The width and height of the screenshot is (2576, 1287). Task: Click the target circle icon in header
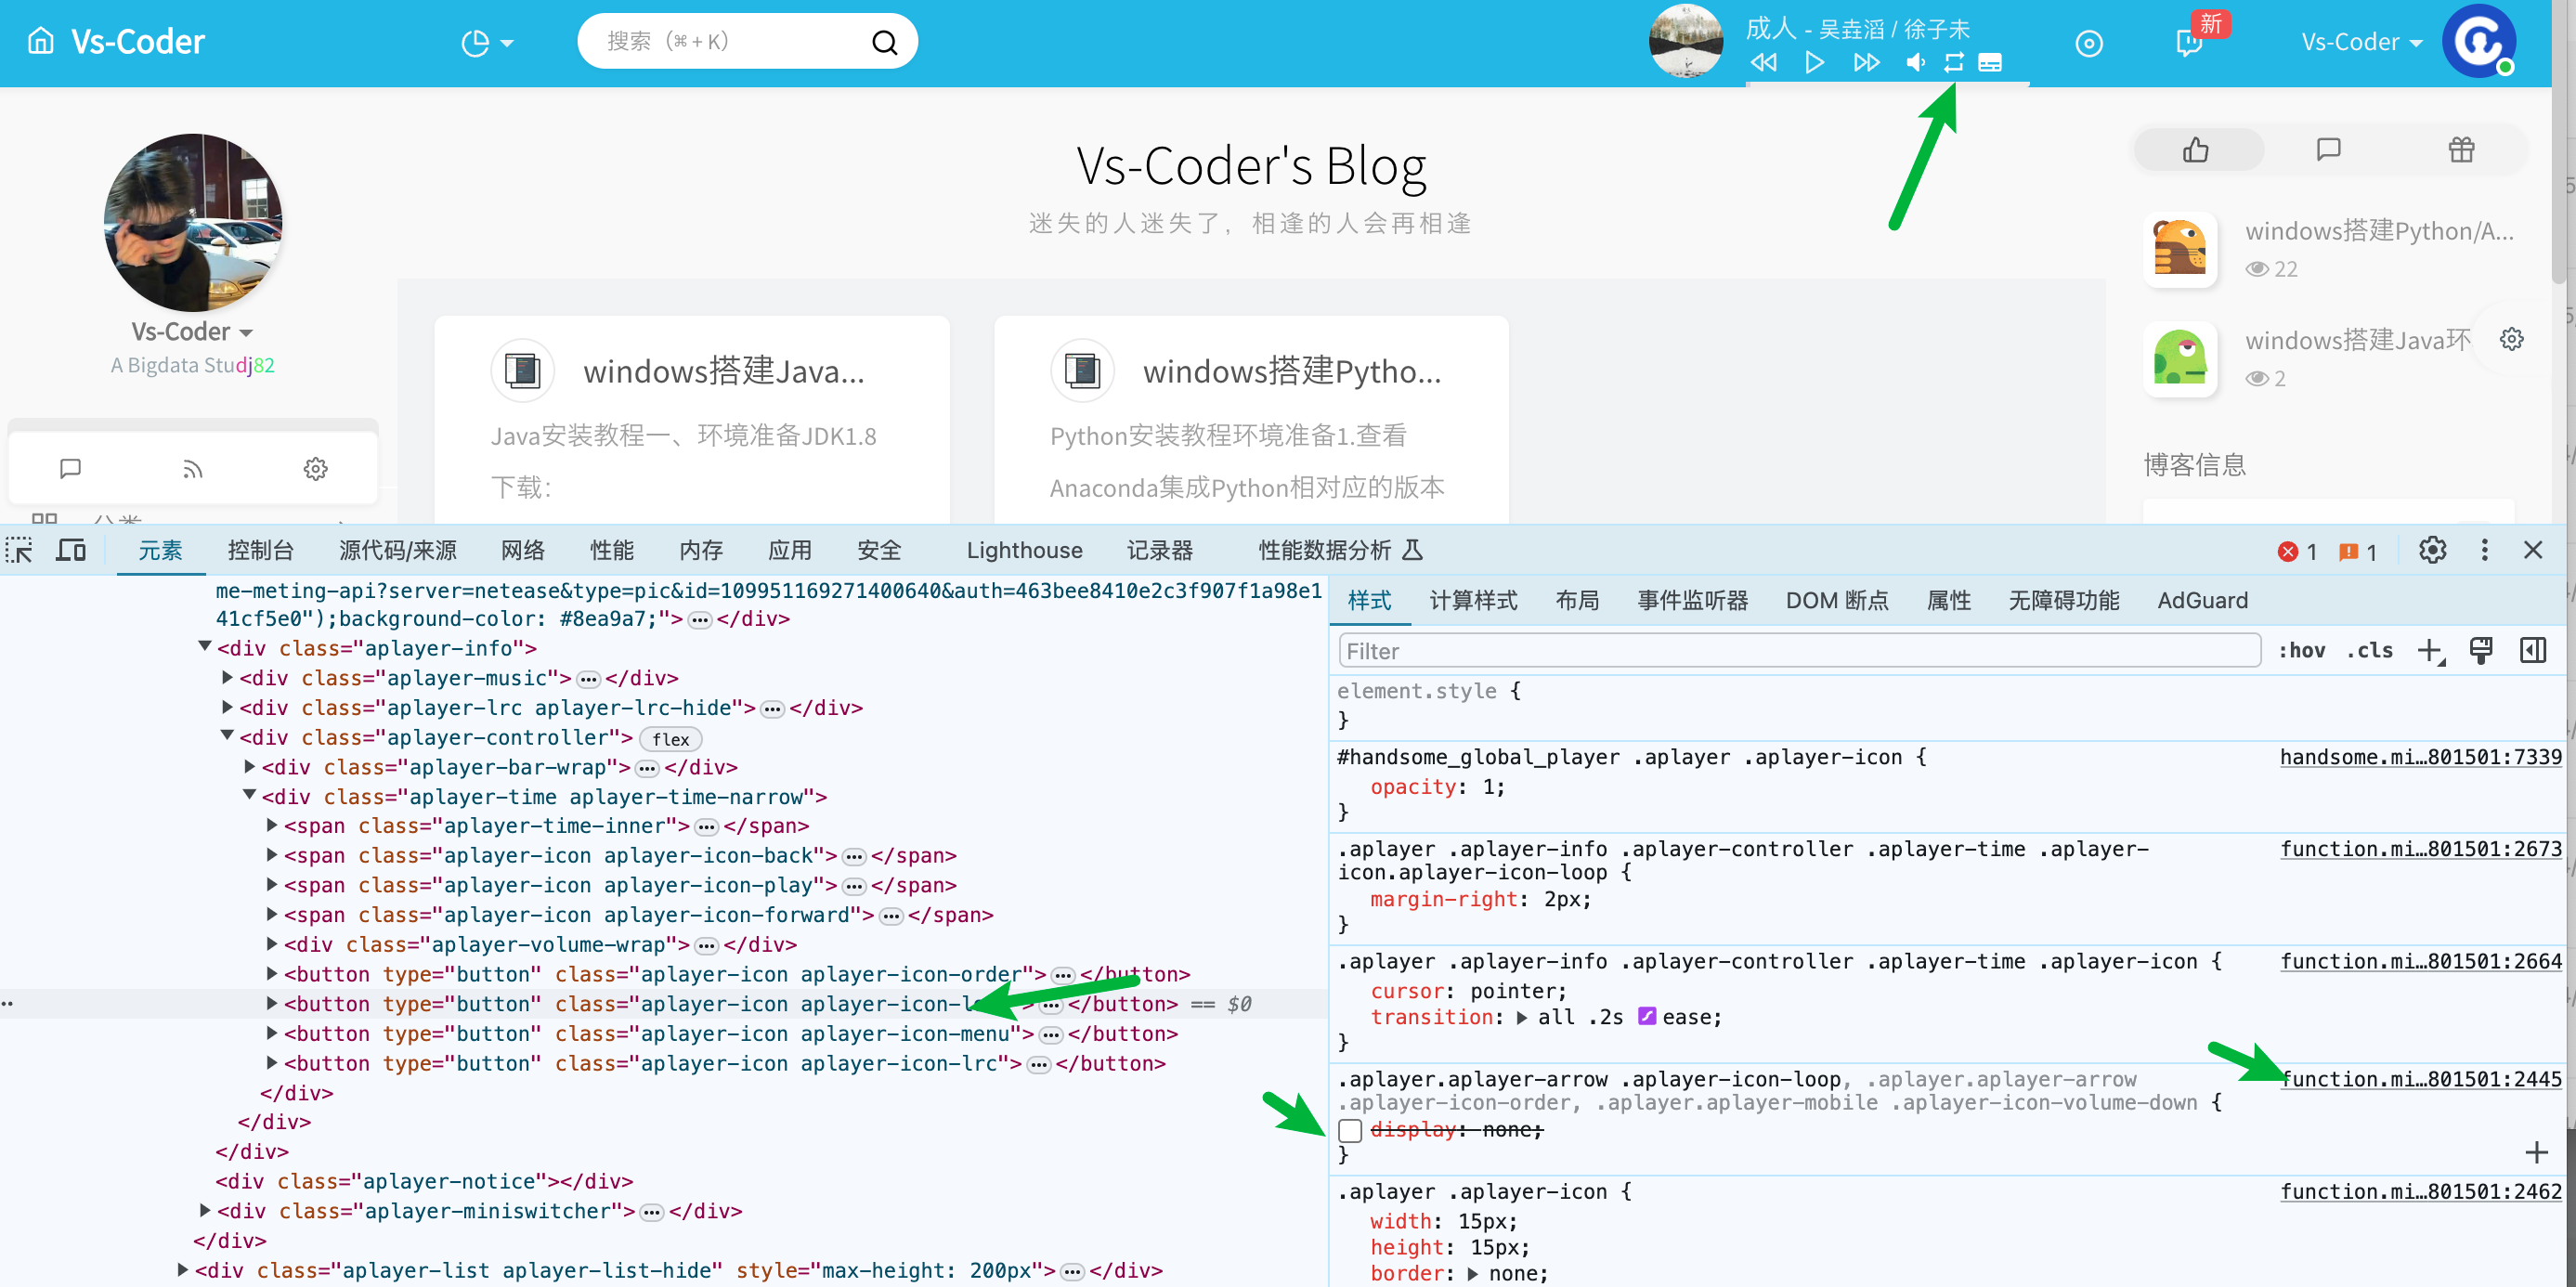[2089, 43]
